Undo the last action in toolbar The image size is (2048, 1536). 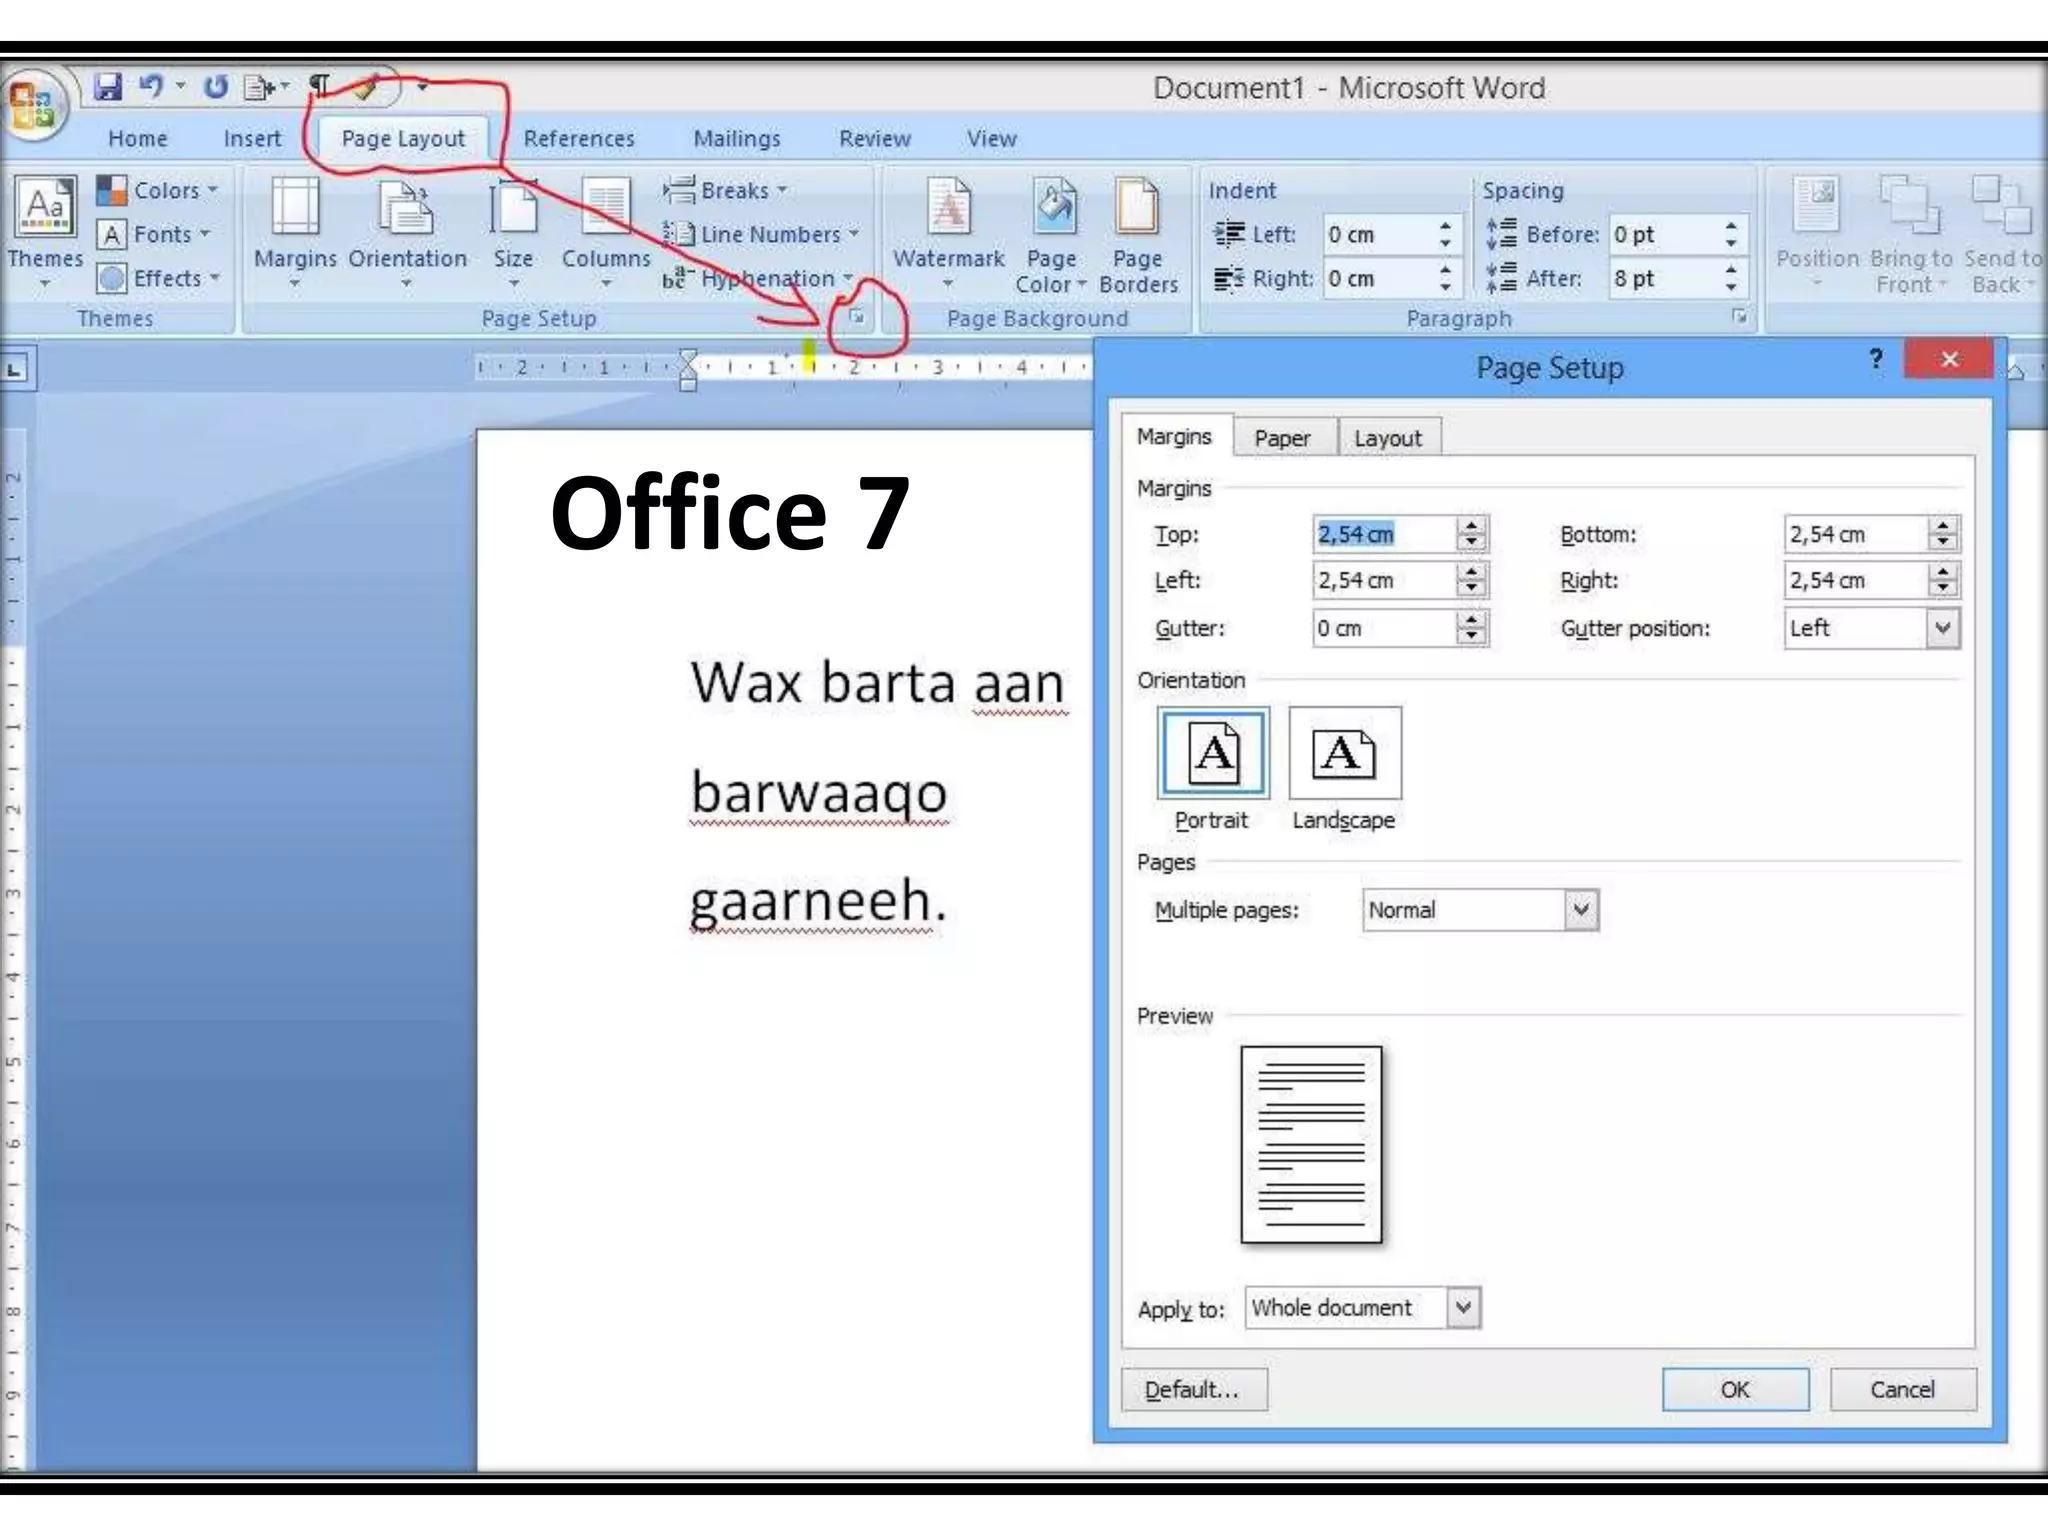[151, 87]
